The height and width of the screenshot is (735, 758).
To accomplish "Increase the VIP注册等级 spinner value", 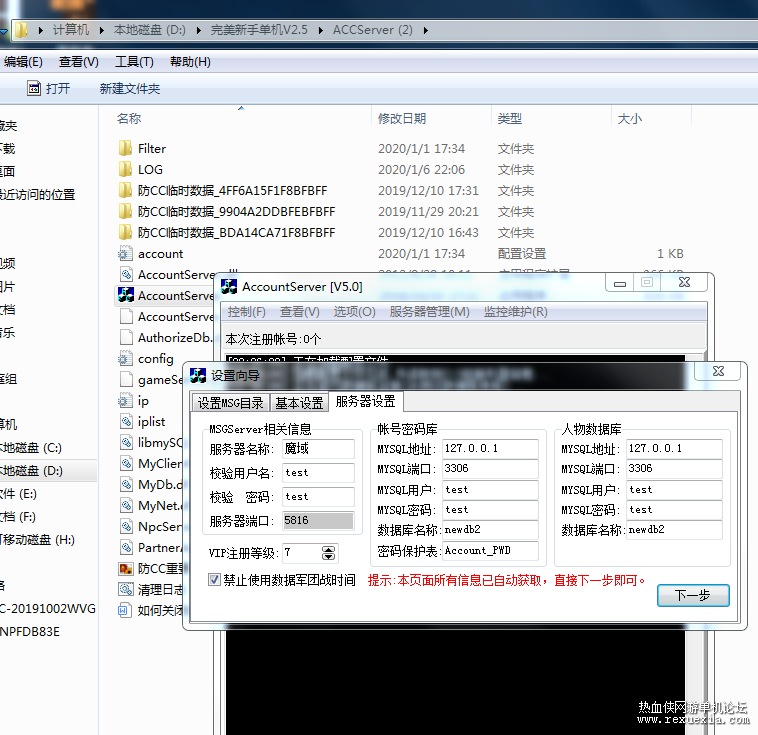I will (x=329, y=549).
